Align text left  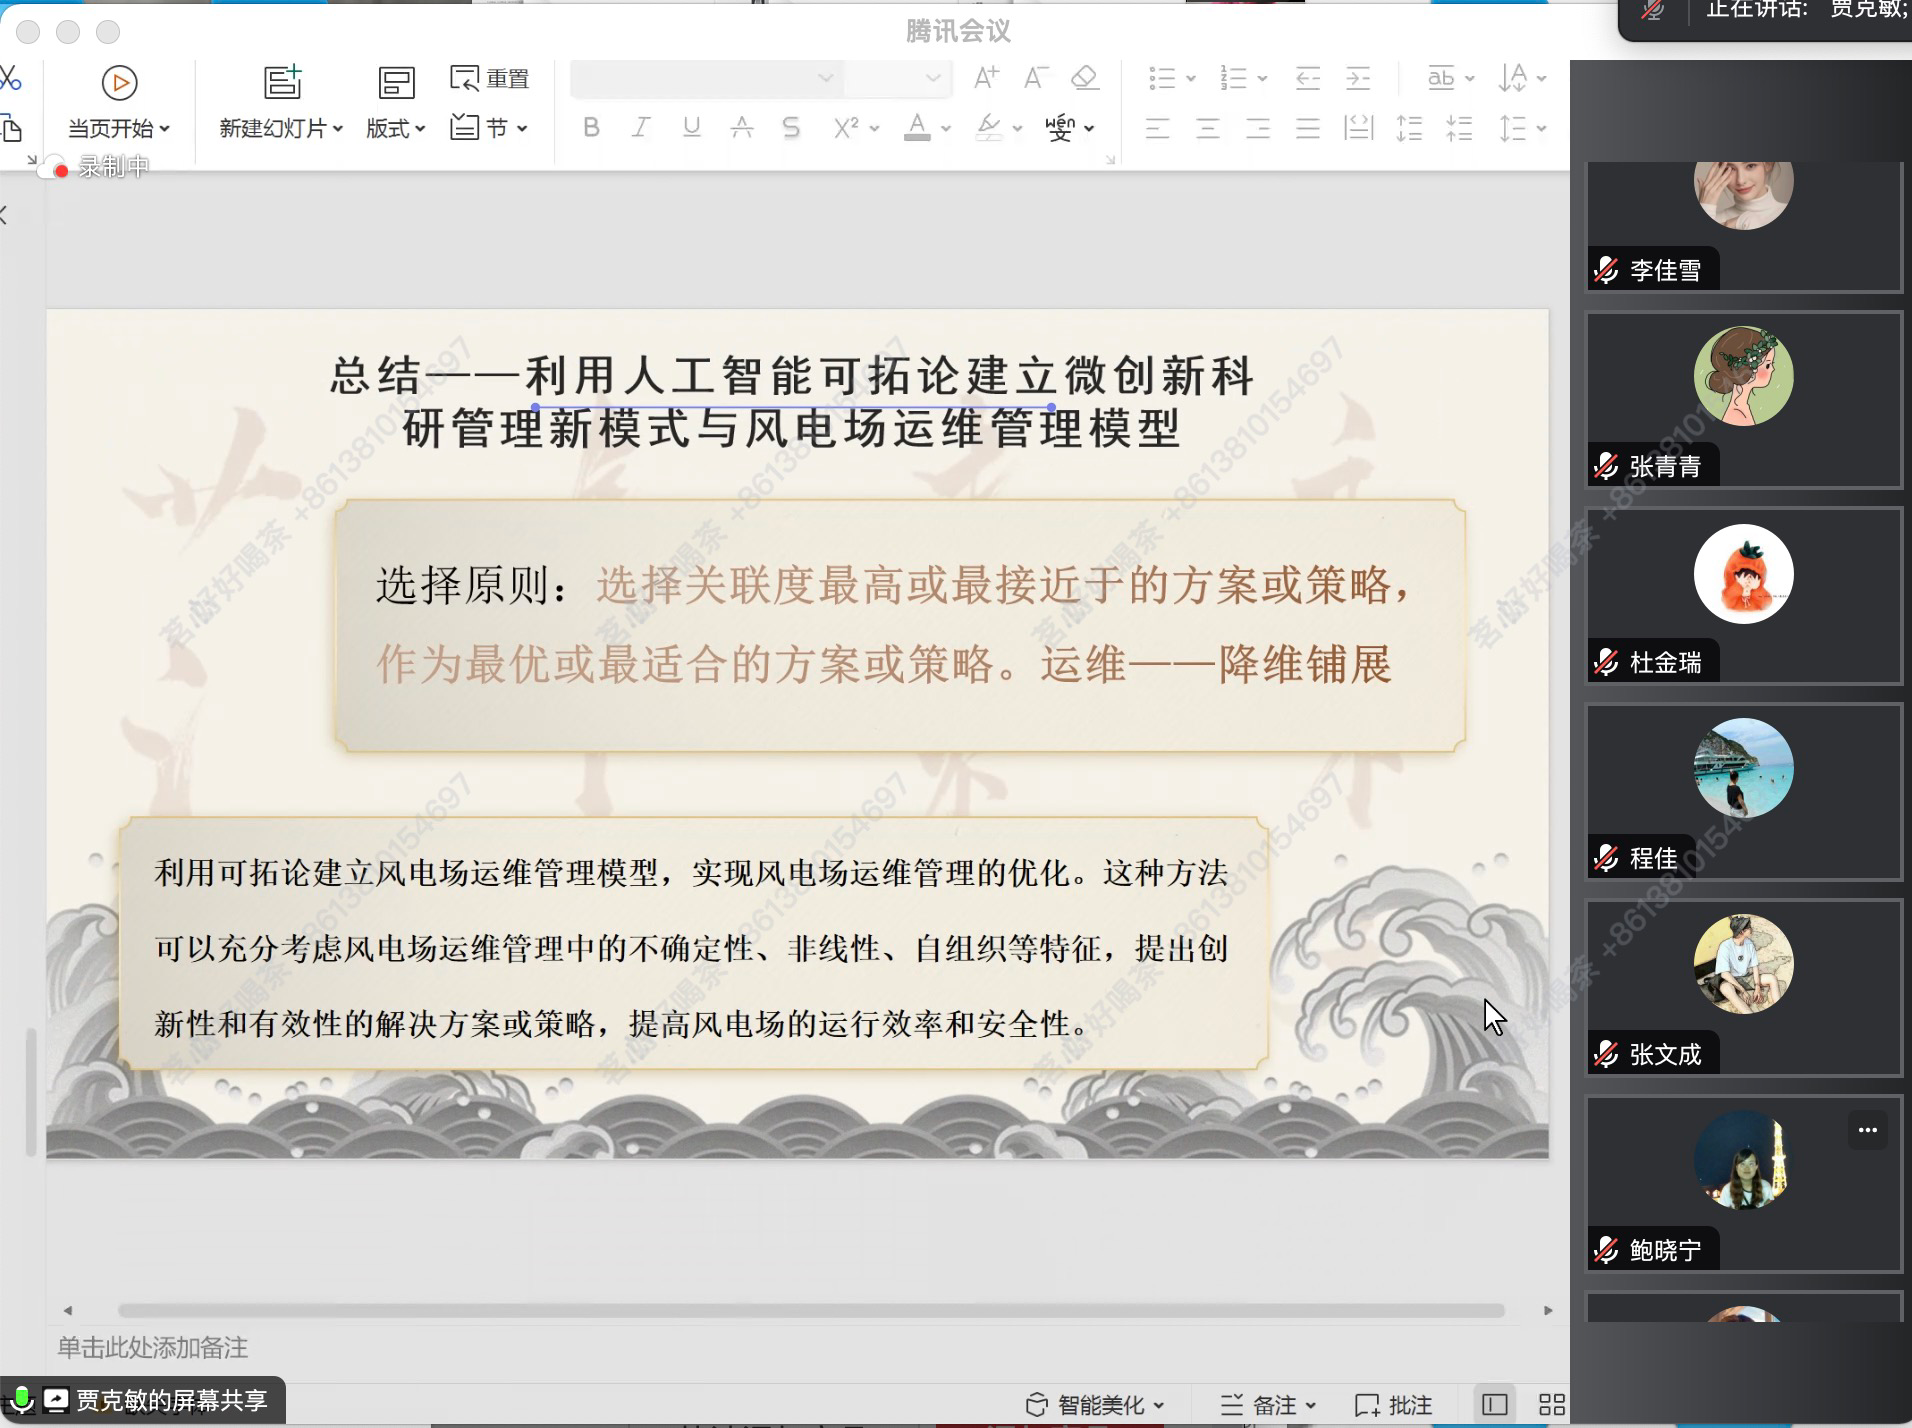tap(1157, 128)
